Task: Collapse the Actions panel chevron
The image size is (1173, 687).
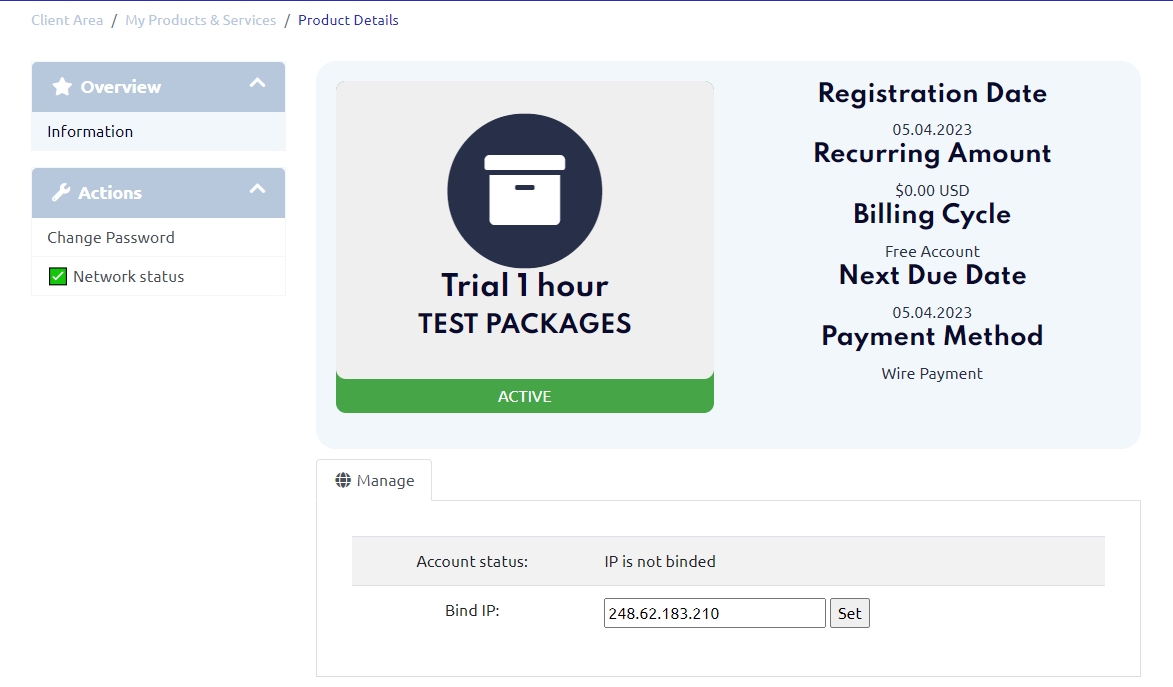Action: pyautogui.click(x=257, y=189)
